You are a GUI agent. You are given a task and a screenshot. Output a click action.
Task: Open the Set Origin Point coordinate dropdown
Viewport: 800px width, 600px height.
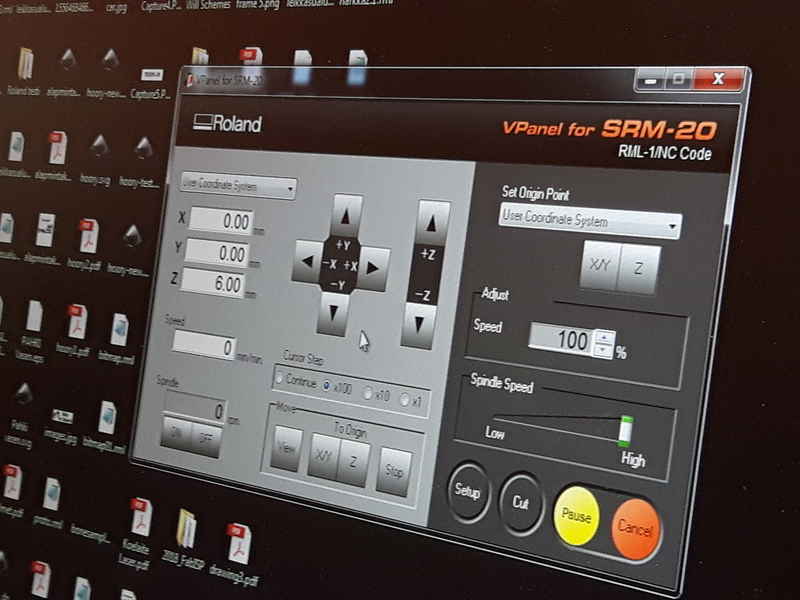(x=590, y=221)
